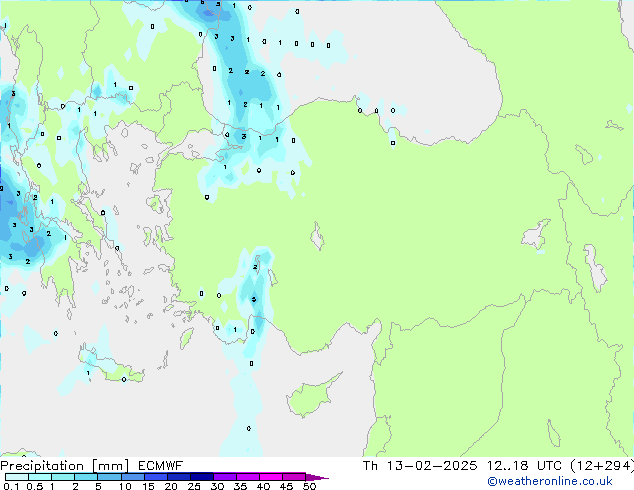Click the "Th 13-02-2025" date text
This screenshot has width=634, height=490.
[x=420, y=466]
